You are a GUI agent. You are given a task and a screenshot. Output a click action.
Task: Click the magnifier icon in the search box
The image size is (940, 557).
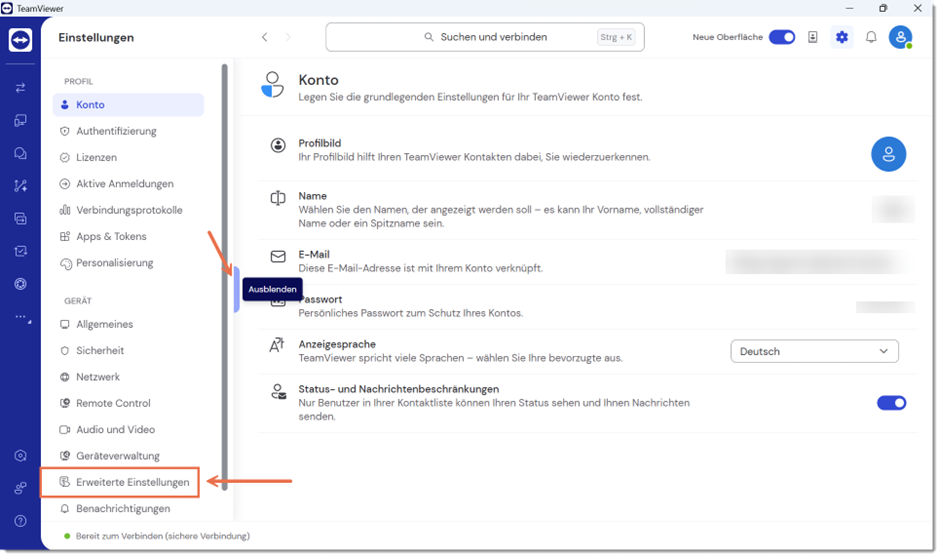(429, 37)
